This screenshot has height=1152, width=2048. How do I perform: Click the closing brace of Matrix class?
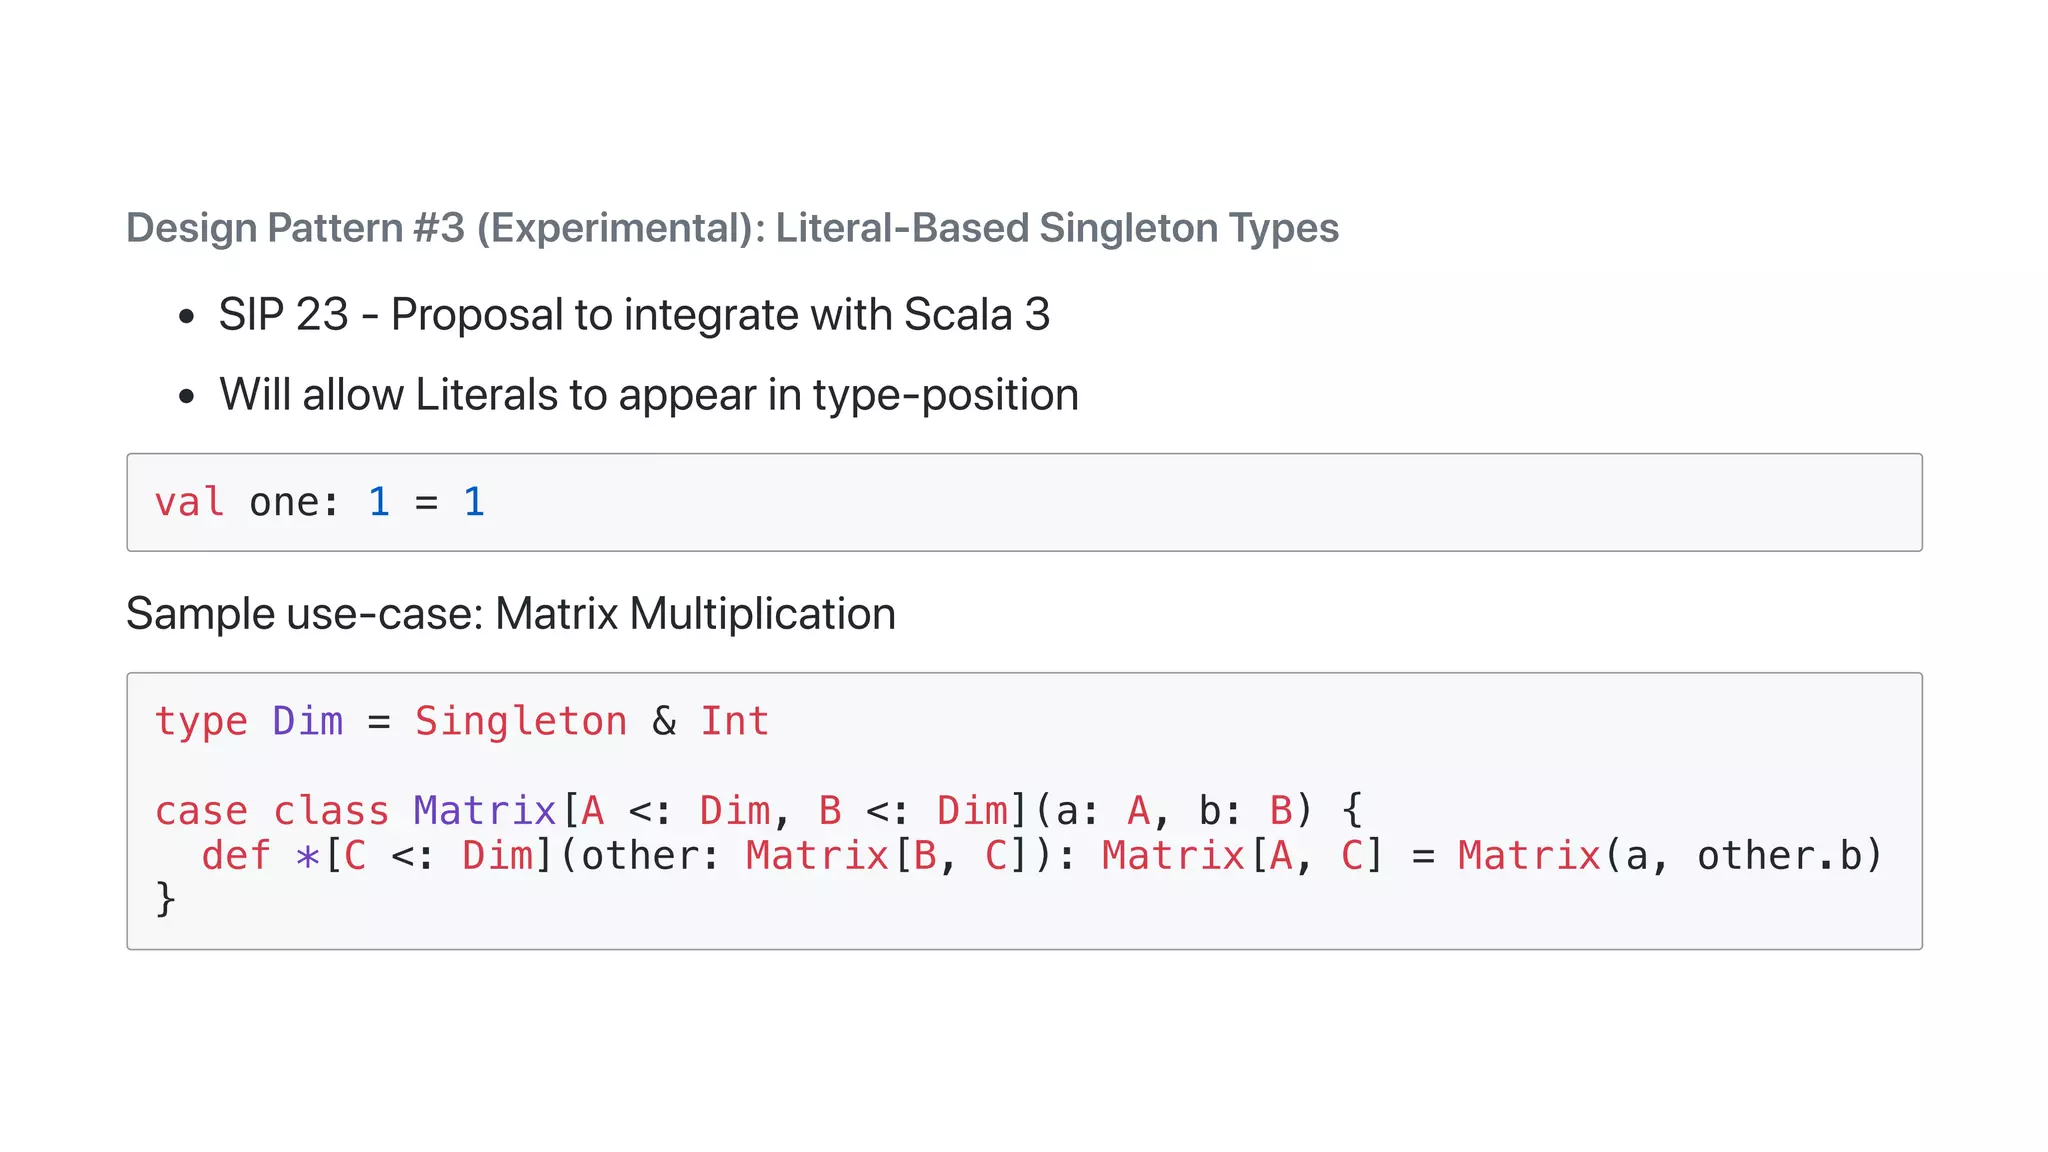166,899
